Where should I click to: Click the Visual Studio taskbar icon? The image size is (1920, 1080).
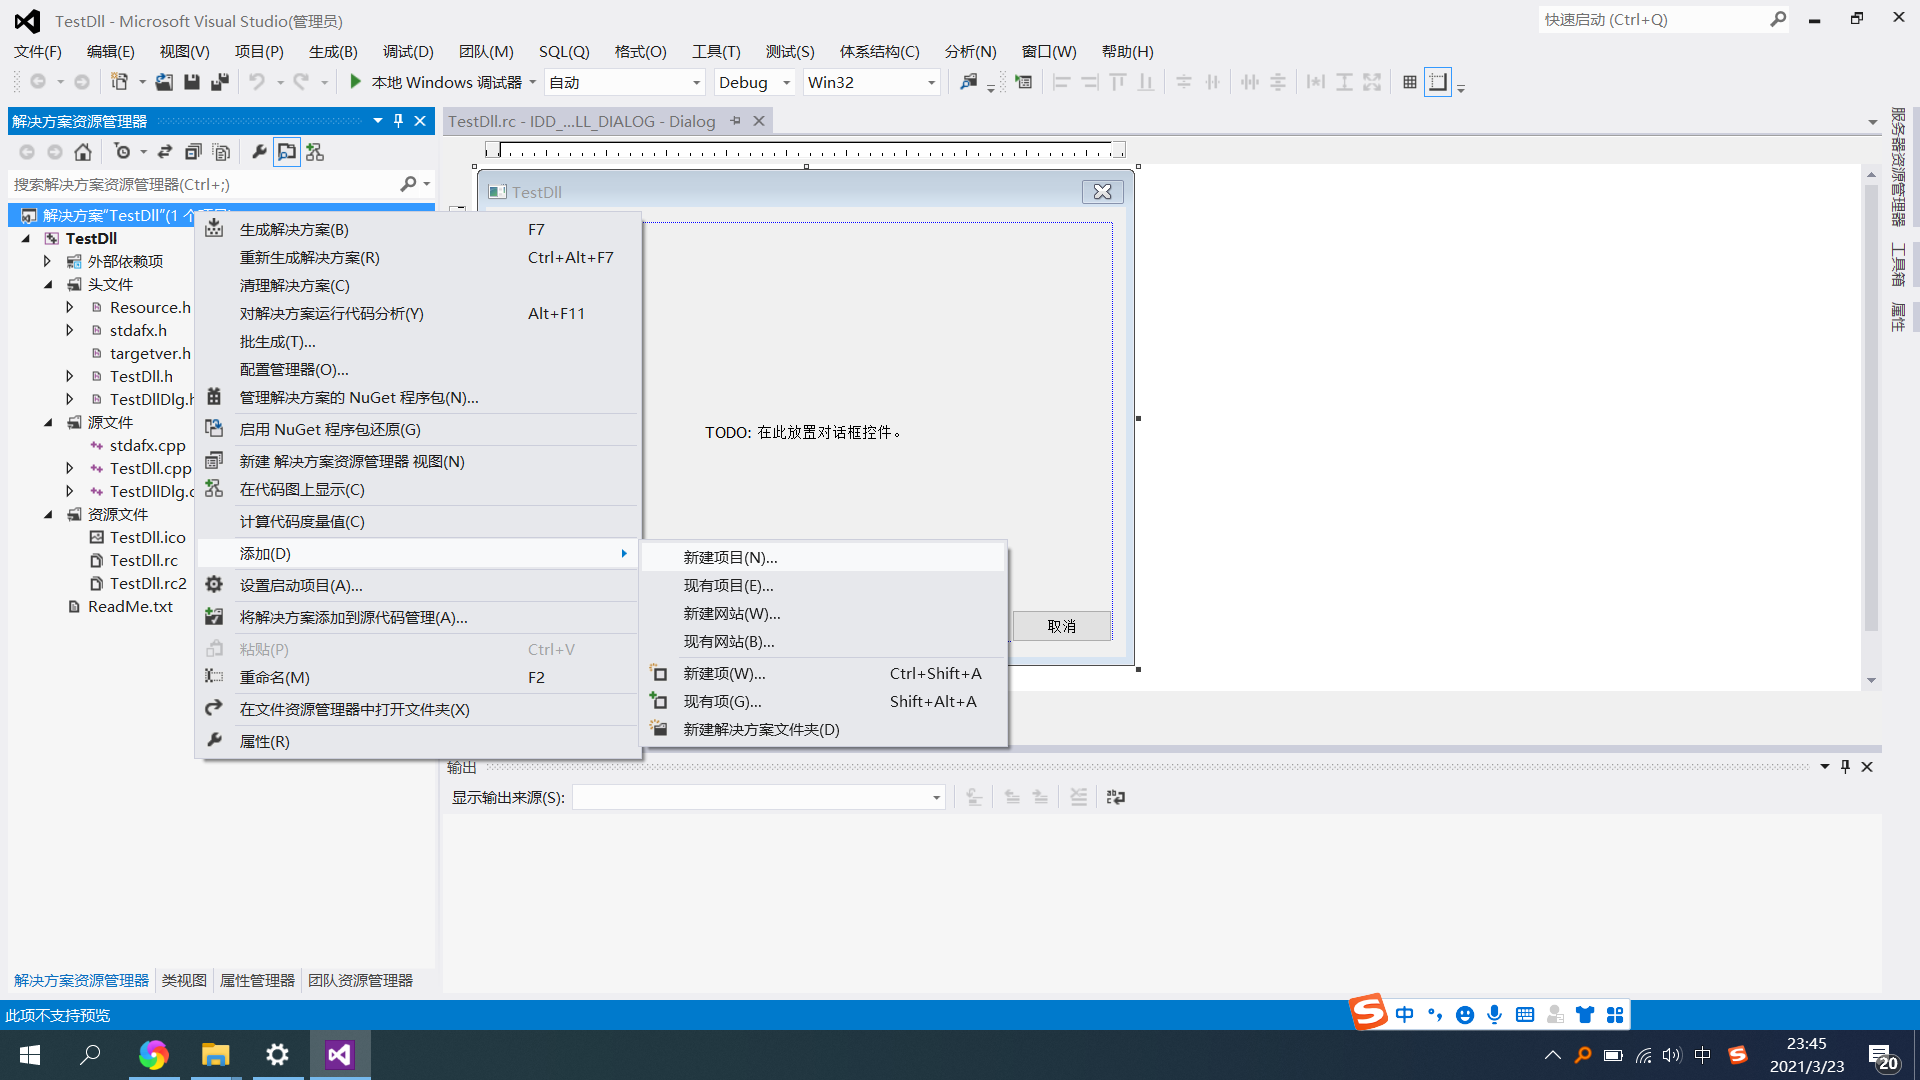pyautogui.click(x=340, y=1055)
